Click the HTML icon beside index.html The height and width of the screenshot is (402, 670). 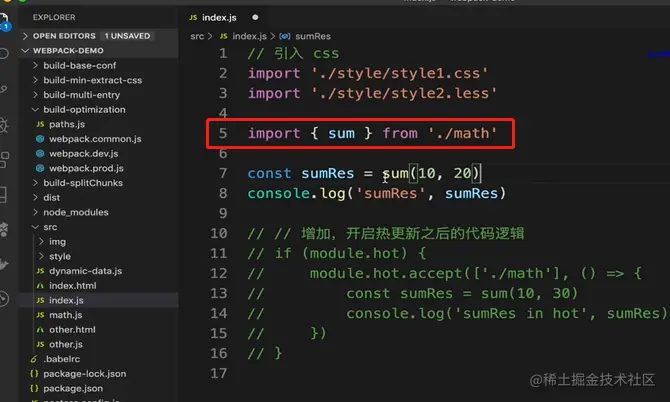40,286
